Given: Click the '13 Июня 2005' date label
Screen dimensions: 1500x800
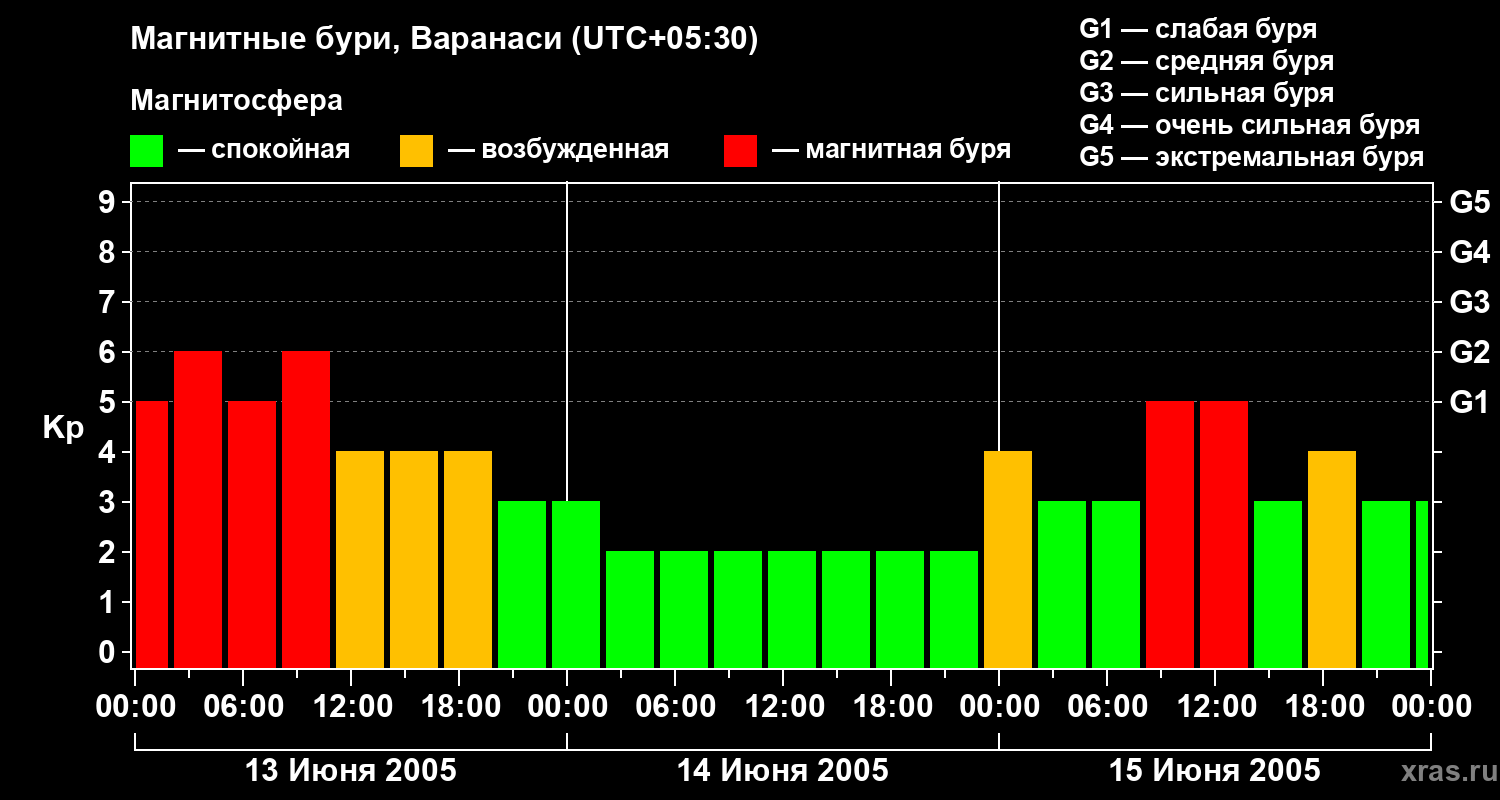Looking at the screenshot, I should pyautogui.click(x=351, y=771).
